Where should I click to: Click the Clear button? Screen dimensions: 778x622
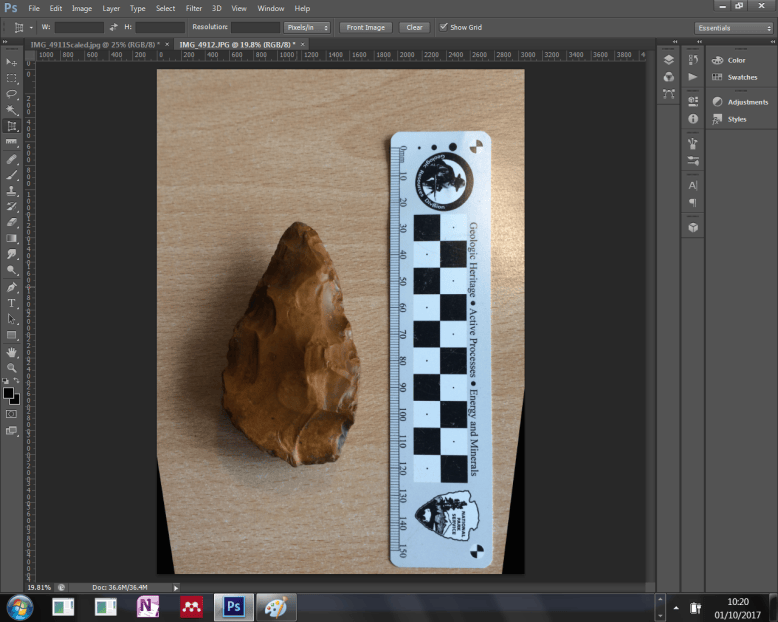pos(414,27)
